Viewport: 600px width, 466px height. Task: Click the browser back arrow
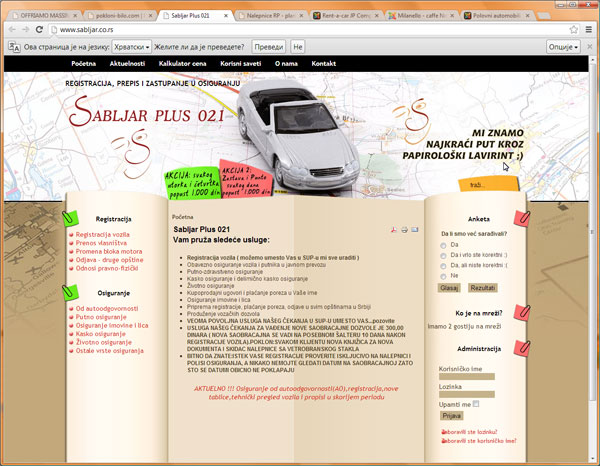click(12, 30)
